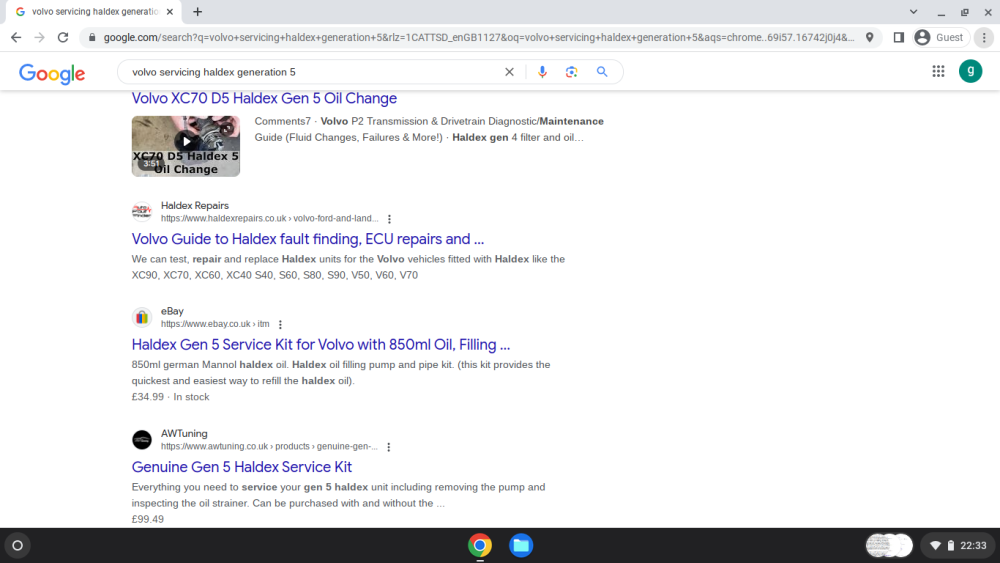Image resolution: width=1000 pixels, height=563 pixels.
Task: Open Google apps grid
Action: click(938, 71)
